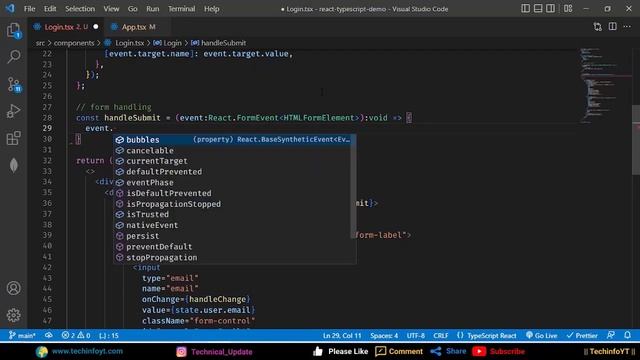The height and width of the screenshot is (360, 640).
Task: Toggle the primary side bar layout icon
Action: click(x=526, y=9)
